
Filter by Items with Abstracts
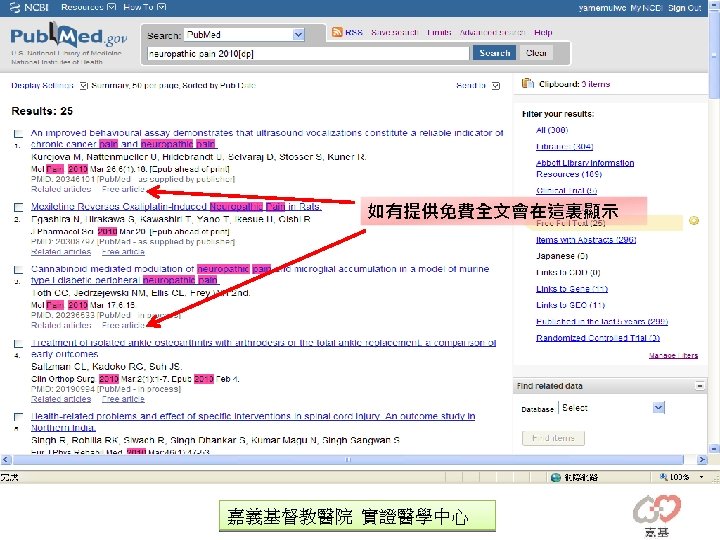tap(586, 240)
